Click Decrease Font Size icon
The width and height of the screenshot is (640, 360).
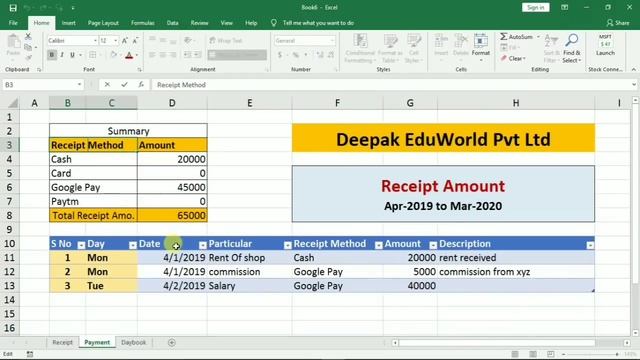click(136, 40)
